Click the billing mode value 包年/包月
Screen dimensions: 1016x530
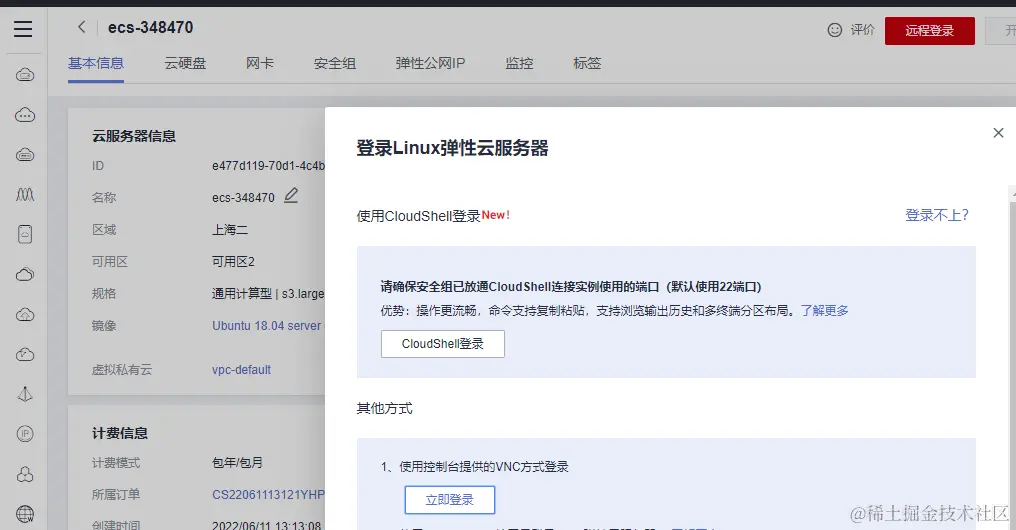pyautogui.click(x=237, y=463)
